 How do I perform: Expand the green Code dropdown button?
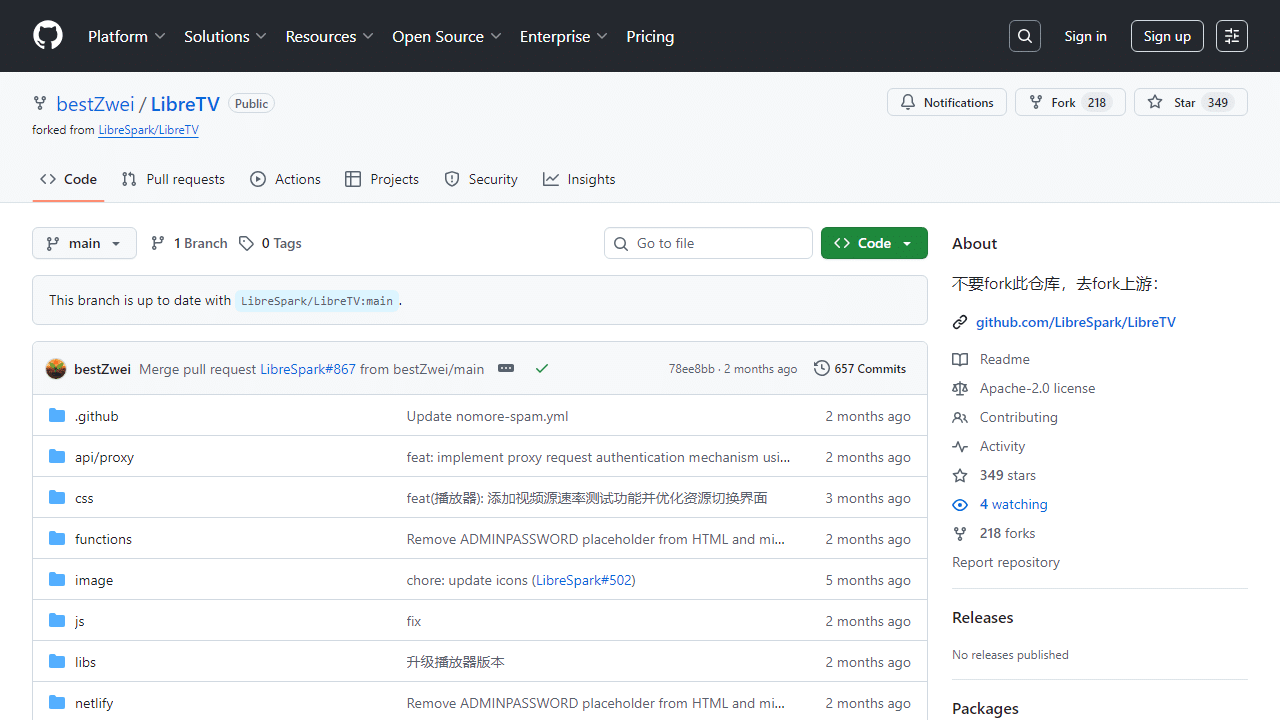tap(873, 243)
